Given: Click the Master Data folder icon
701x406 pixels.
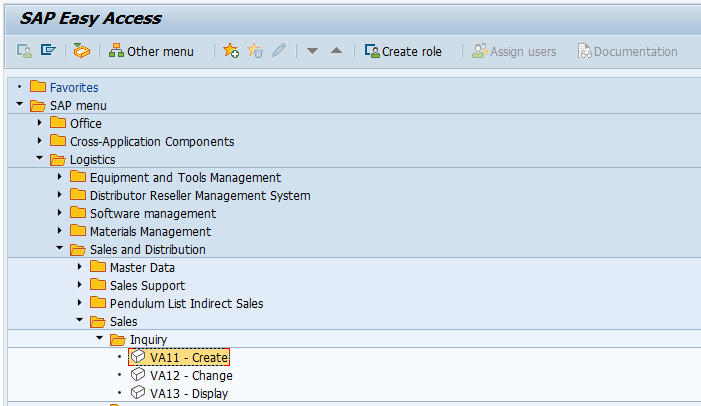Looking at the screenshot, I should coord(98,266).
